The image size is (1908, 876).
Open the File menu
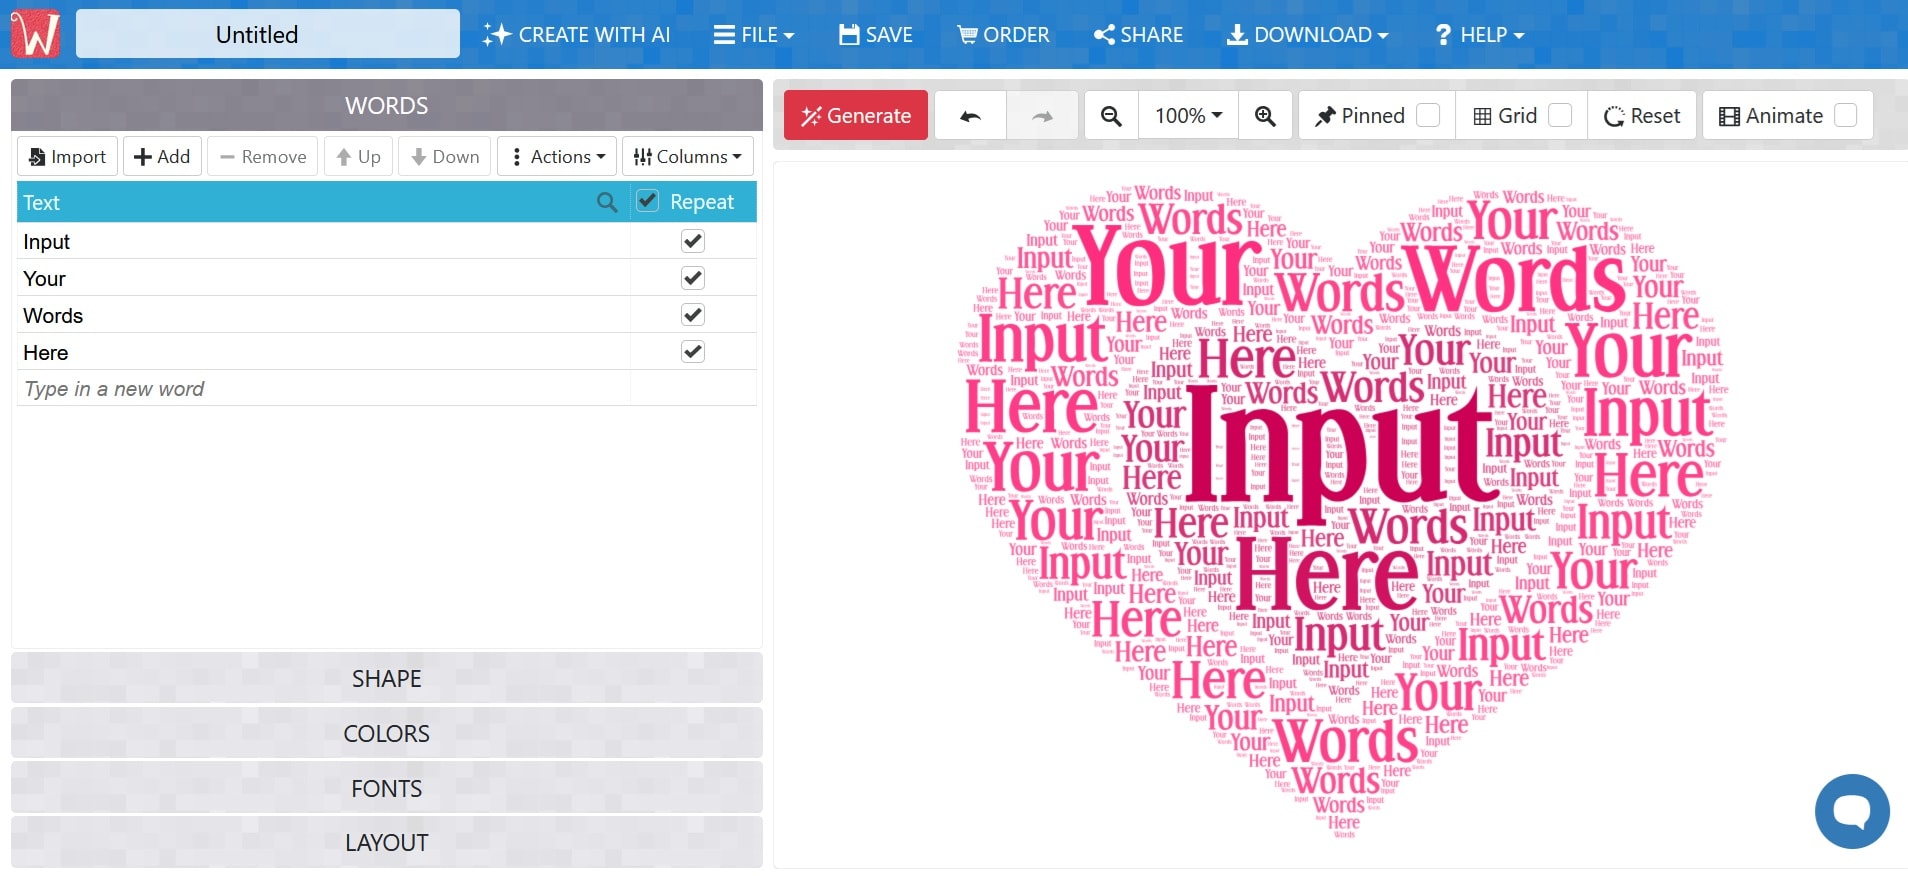[754, 35]
